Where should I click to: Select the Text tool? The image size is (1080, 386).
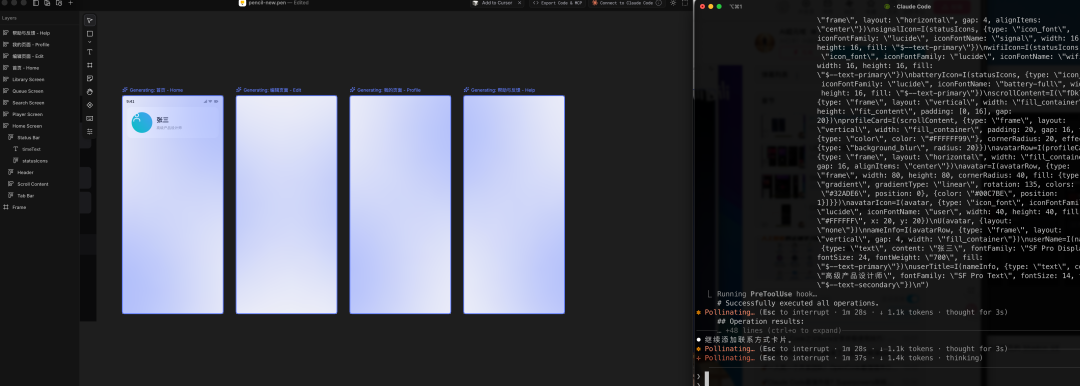90,52
